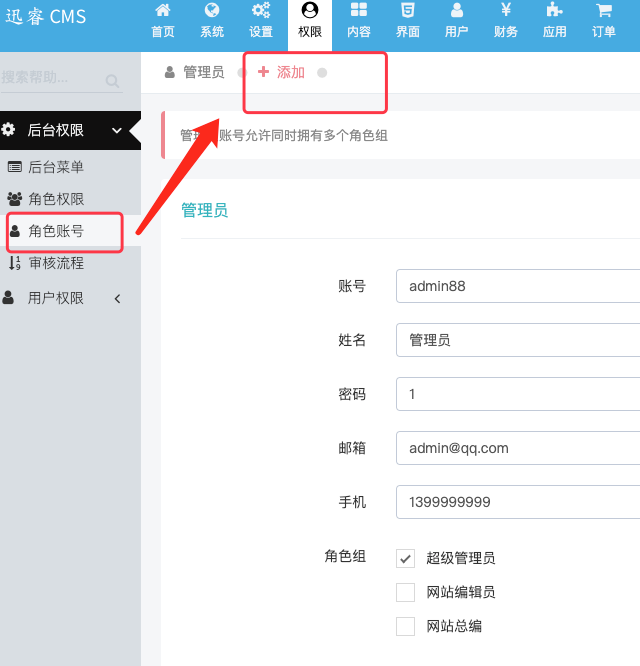Open 角色账号 in the sidebar
The image size is (640, 666).
56,231
